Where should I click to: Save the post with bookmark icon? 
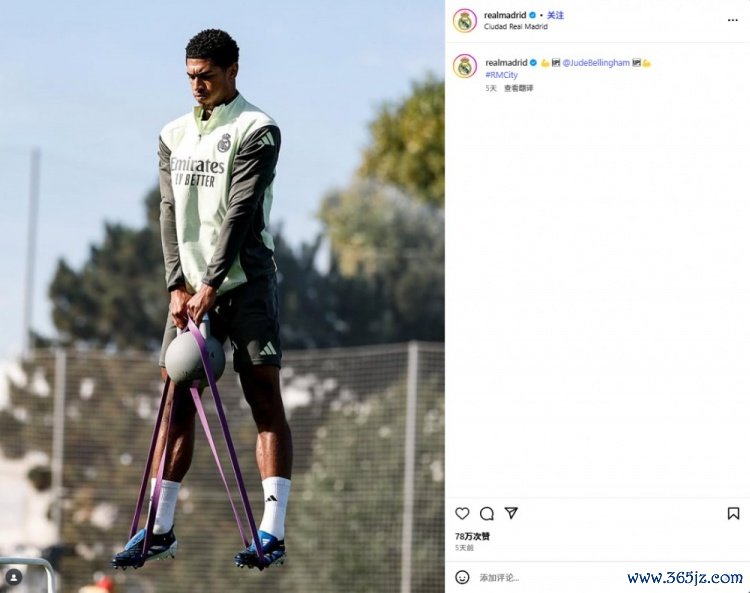(733, 514)
